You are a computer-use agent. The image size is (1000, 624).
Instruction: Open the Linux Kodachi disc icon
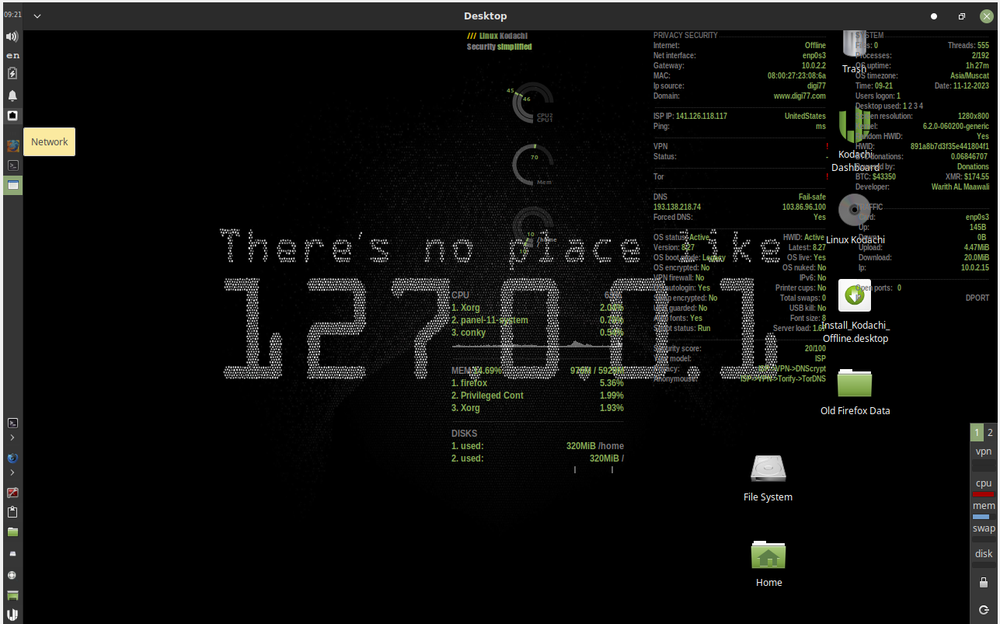click(855, 219)
